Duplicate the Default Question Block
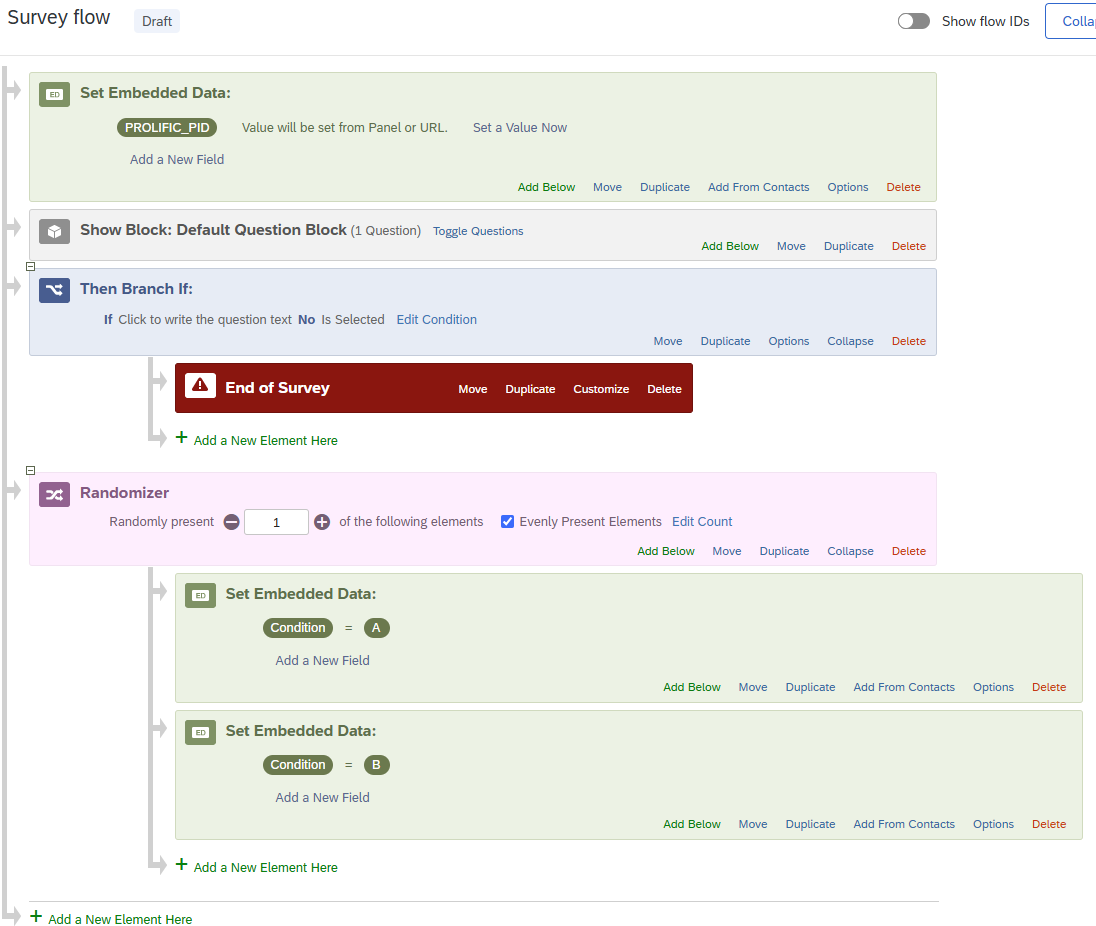The width and height of the screenshot is (1096, 926). [849, 246]
